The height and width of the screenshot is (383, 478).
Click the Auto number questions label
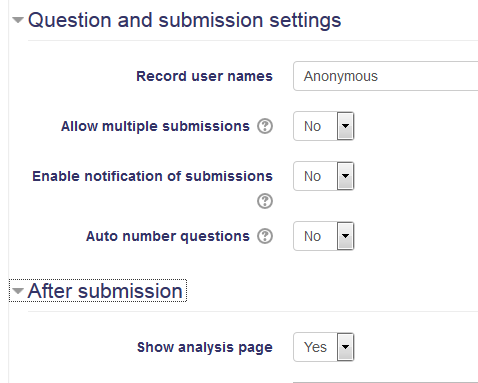pyautogui.click(x=168, y=236)
